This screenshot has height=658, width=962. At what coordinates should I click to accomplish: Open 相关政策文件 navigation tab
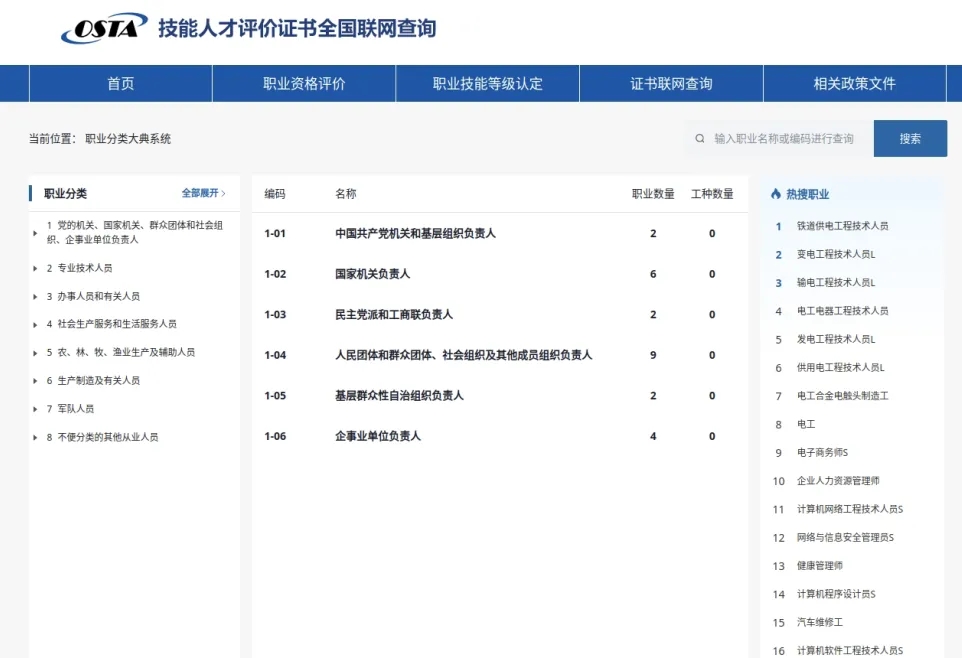(x=854, y=84)
